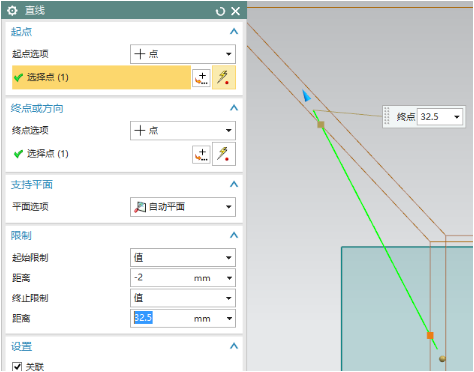
Task: Click inferred point lightning icon in 起点
Action: (224, 77)
